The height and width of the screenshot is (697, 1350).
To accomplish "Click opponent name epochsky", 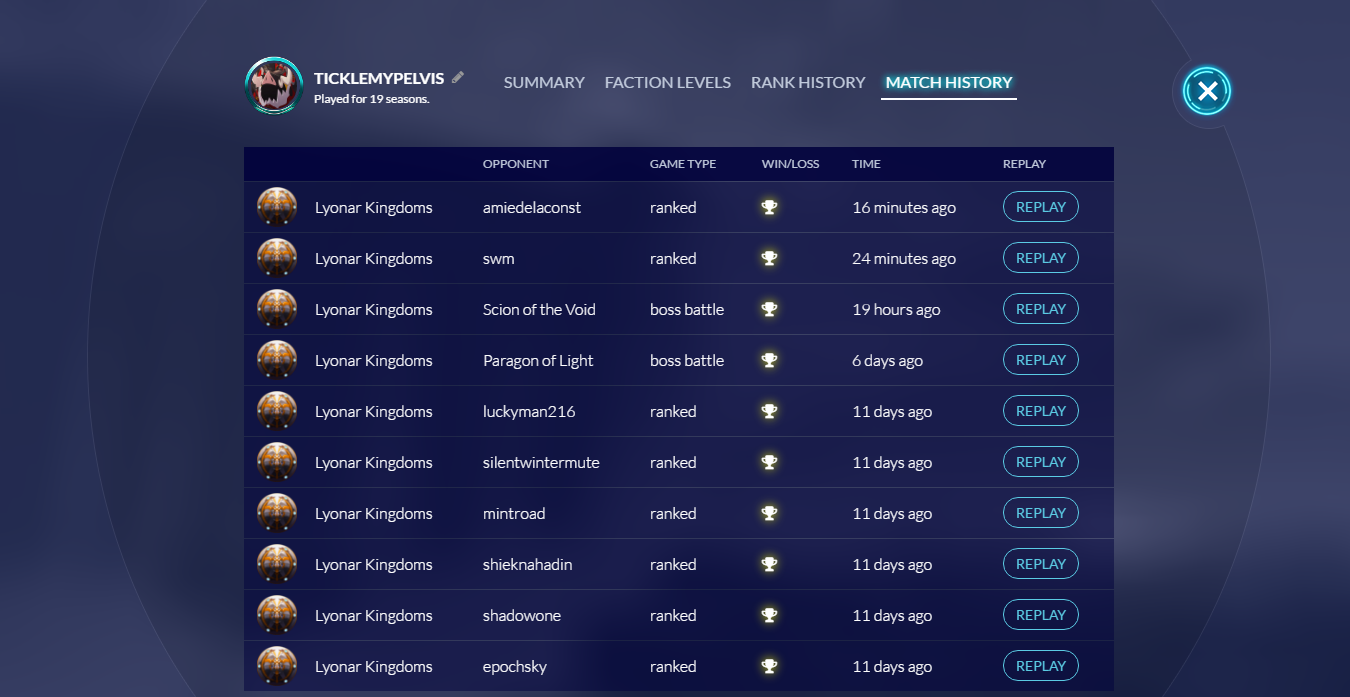I will coord(515,667).
